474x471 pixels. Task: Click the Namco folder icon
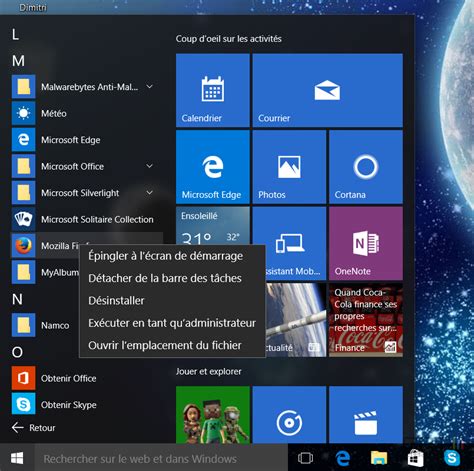pos(23,325)
